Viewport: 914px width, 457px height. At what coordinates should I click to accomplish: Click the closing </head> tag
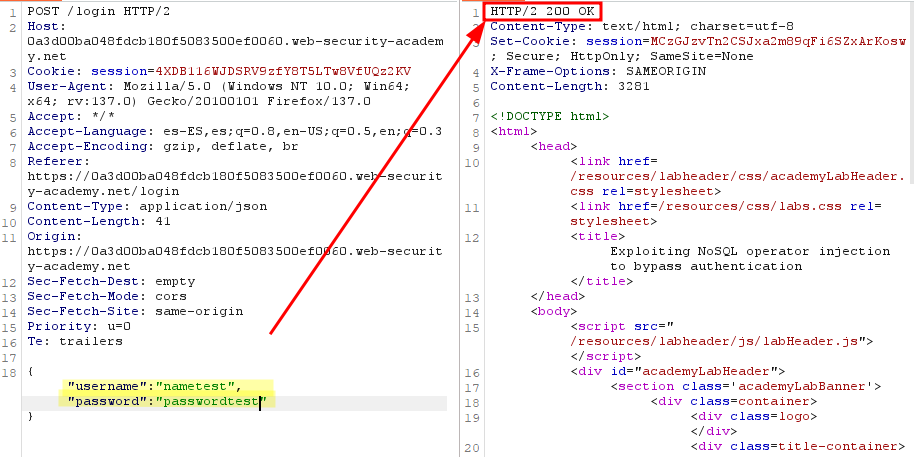[557, 297]
